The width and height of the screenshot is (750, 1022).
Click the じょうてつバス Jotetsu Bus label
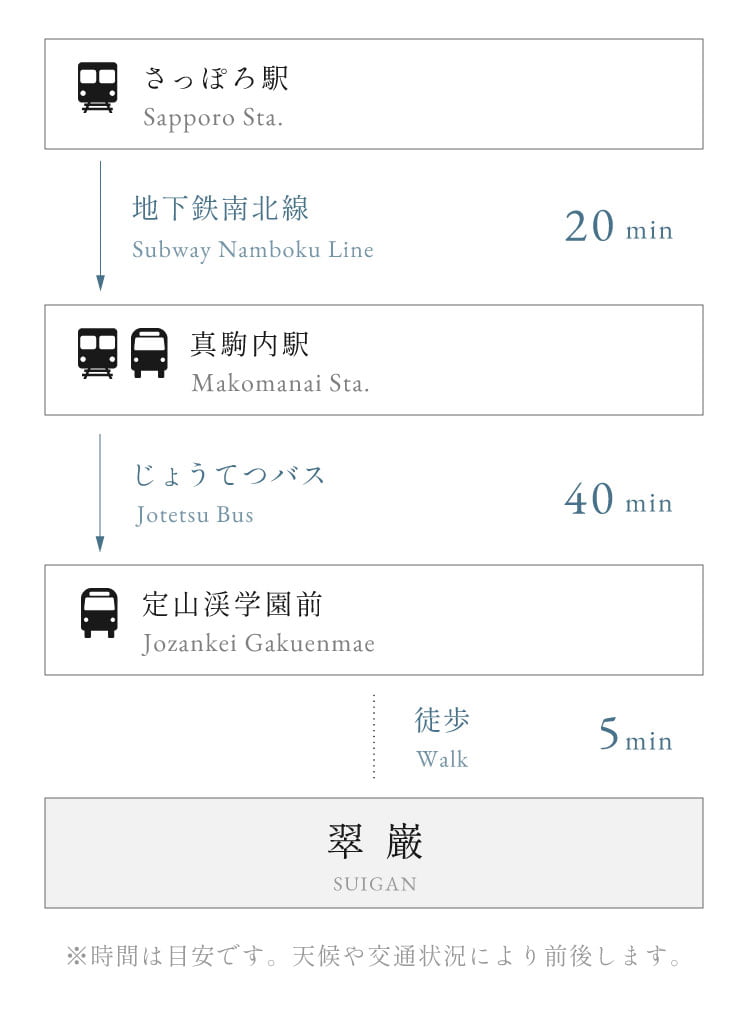coord(229,494)
